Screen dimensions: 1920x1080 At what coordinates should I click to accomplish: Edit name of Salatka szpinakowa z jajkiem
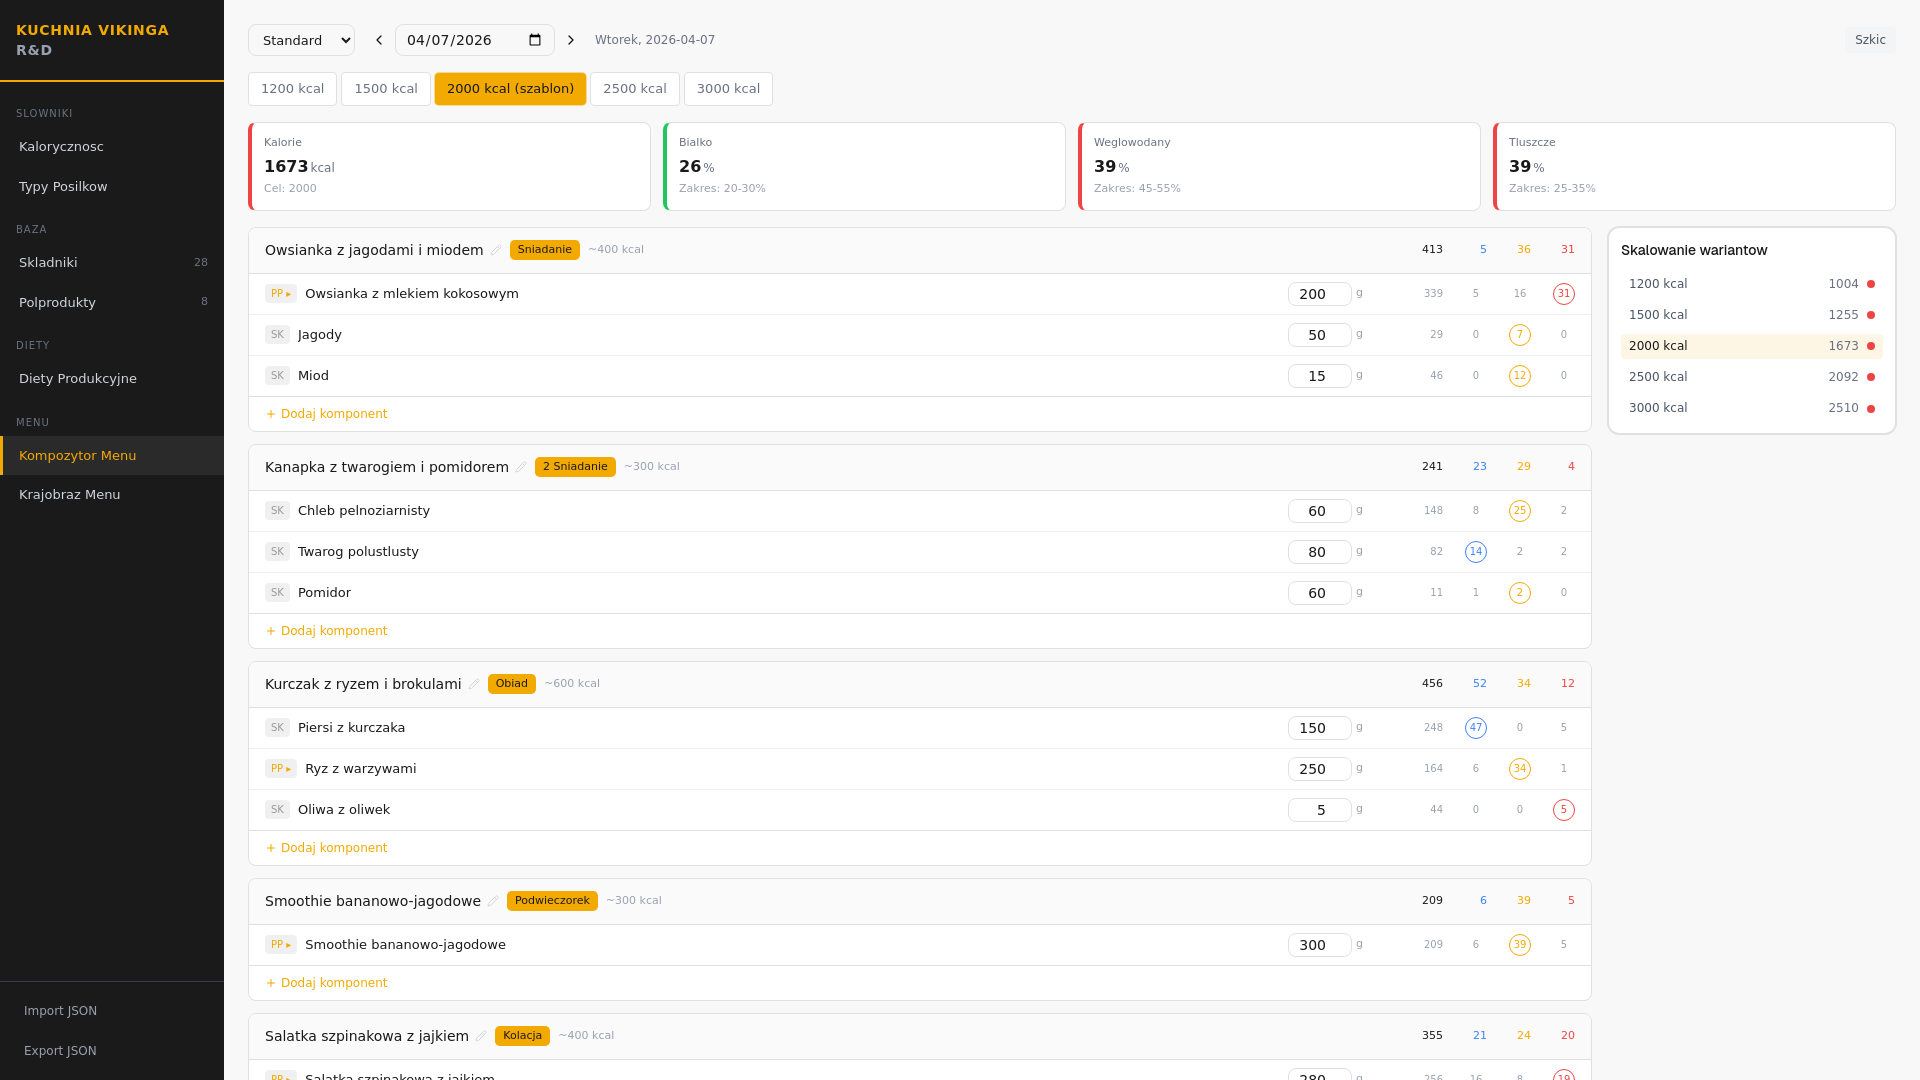tap(481, 1036)
